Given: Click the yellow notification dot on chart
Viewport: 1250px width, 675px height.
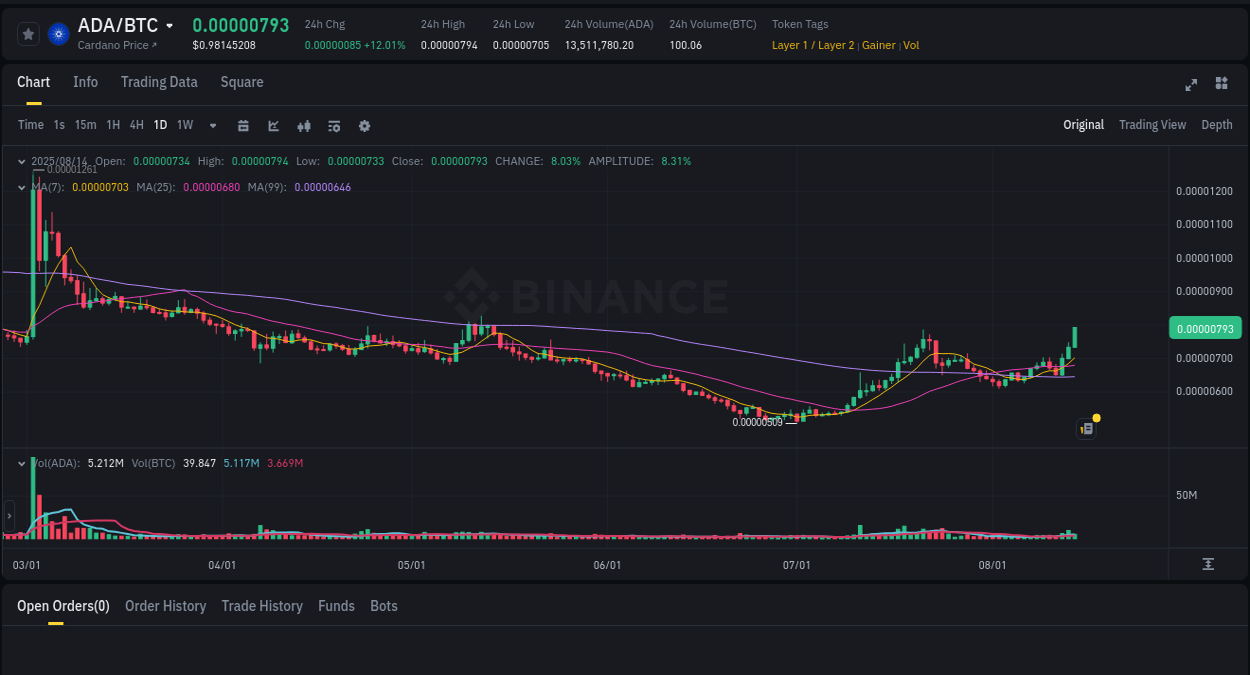Looking at the screenshot, I should 1097,417.
